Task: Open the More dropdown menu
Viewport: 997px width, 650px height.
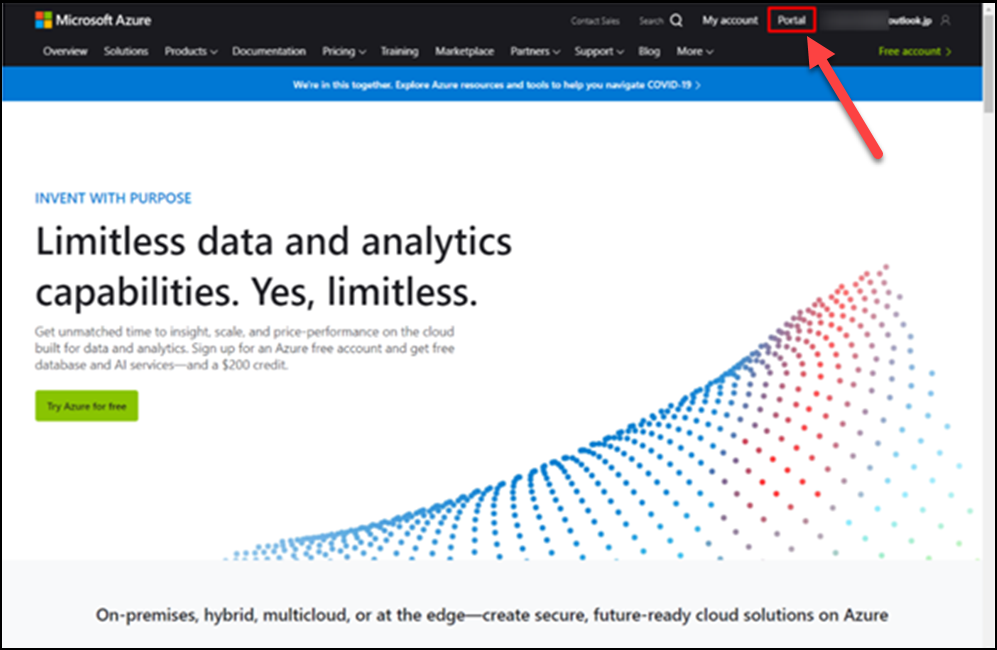Action: pos(694,52)
